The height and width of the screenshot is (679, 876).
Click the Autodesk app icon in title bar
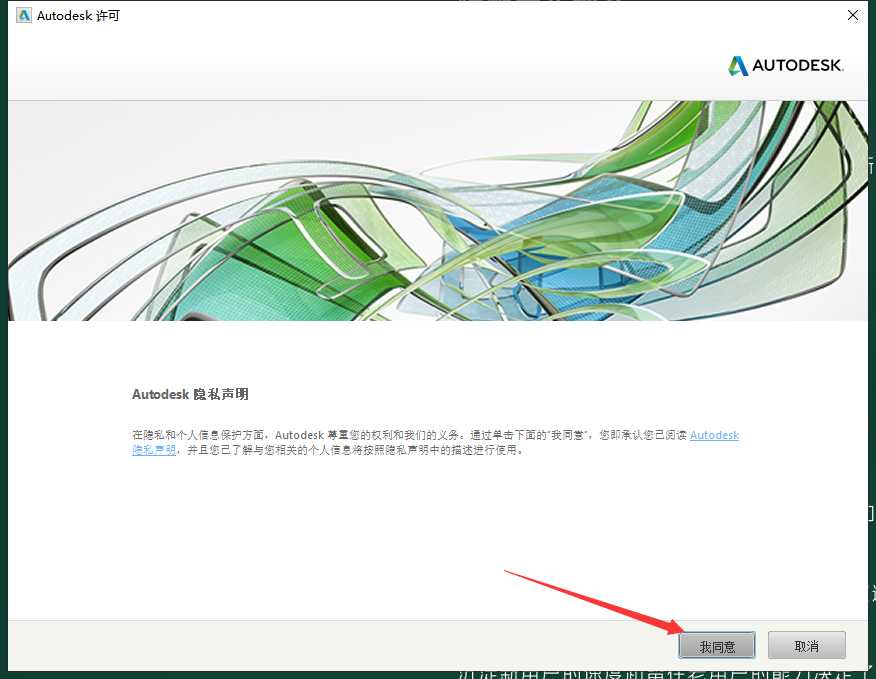click(23, 15)
